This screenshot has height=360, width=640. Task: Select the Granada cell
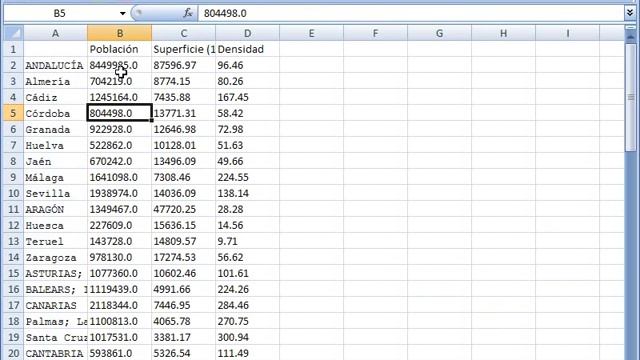(56, 129)
